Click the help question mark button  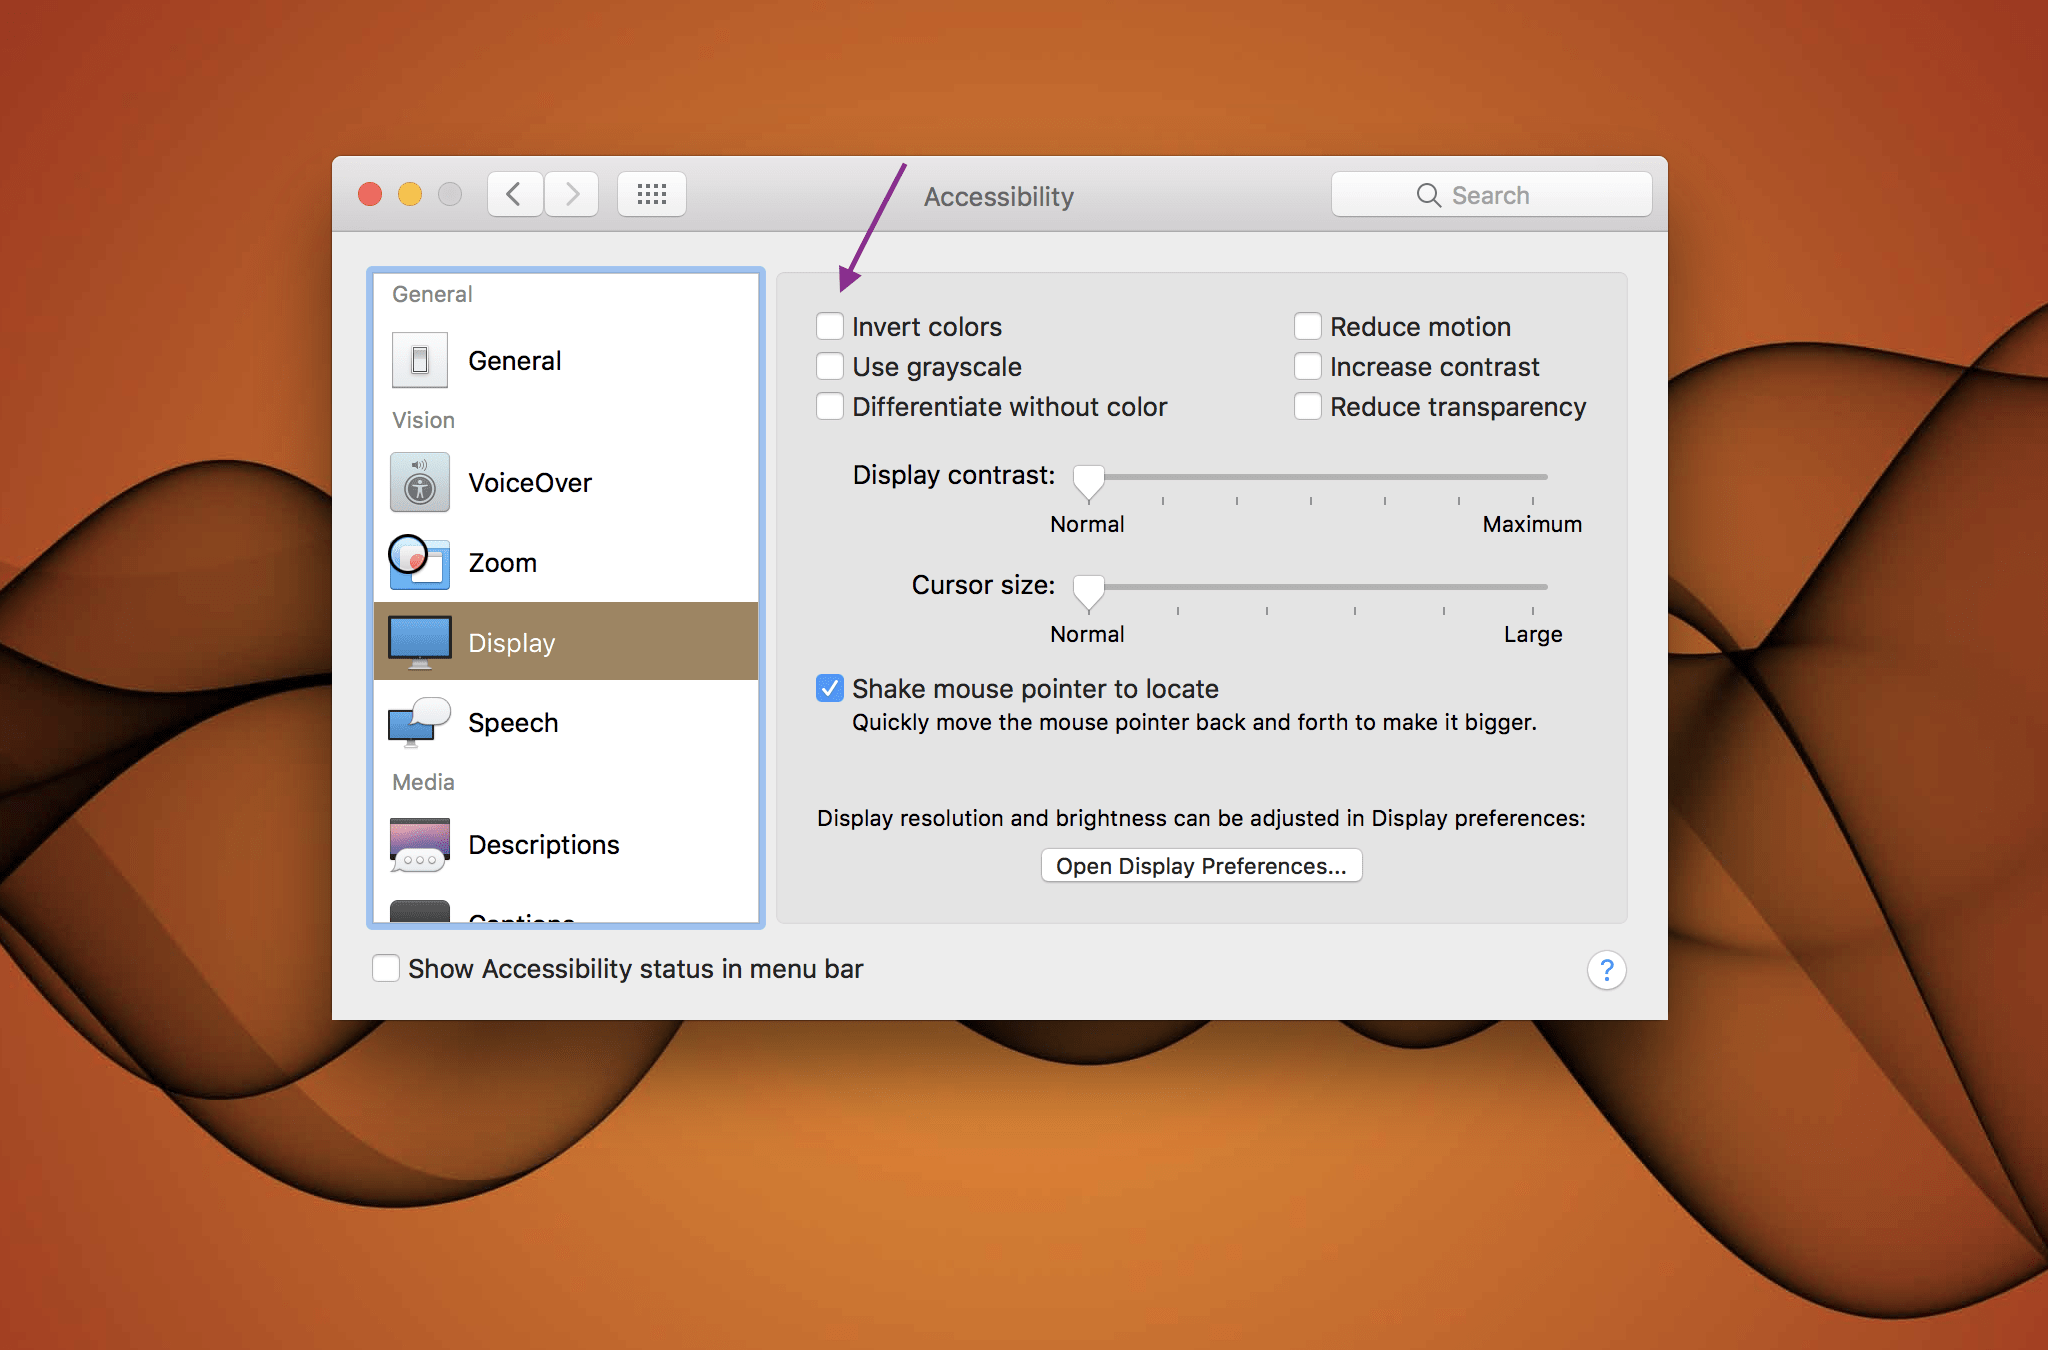(x=1606, y=969)
